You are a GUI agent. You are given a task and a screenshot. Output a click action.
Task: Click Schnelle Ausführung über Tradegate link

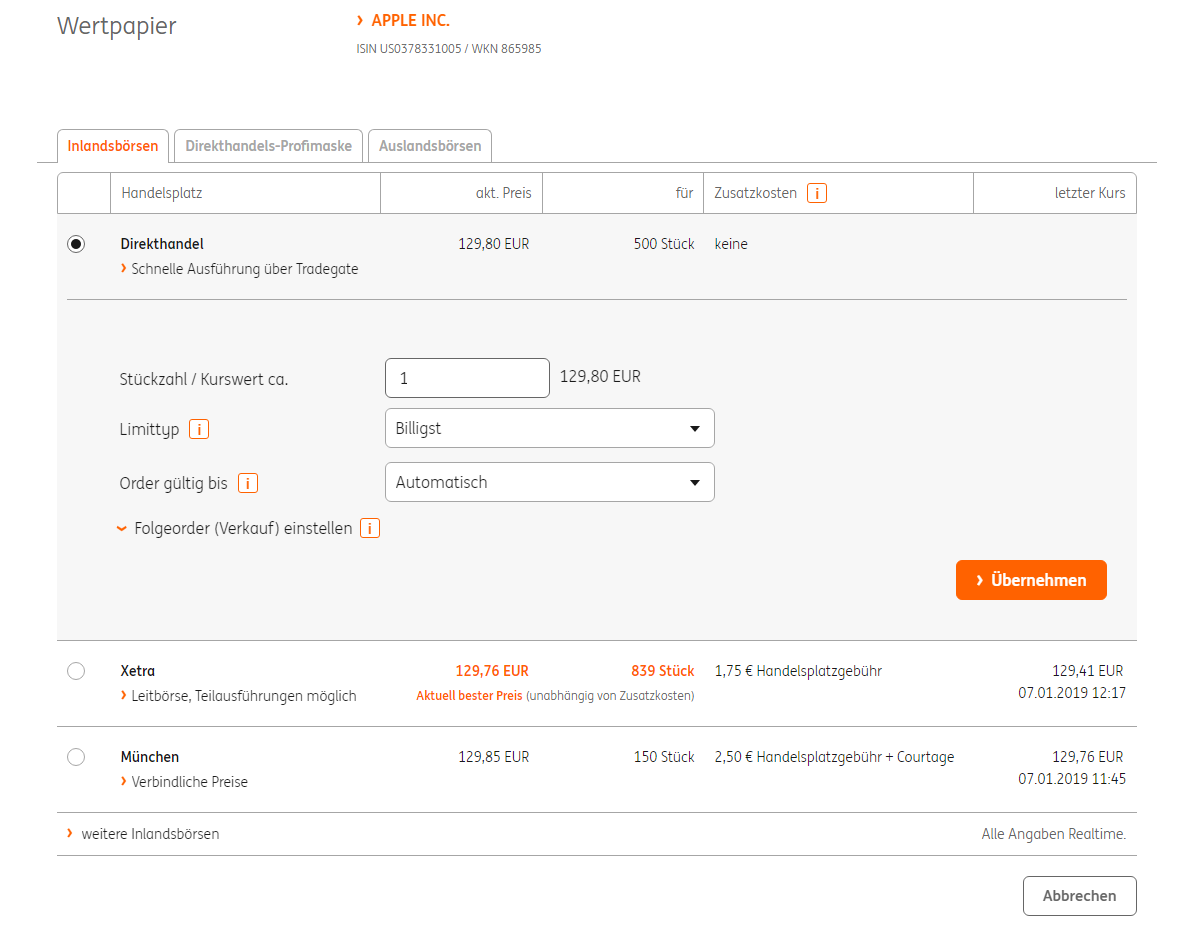(x=239, y=269)
